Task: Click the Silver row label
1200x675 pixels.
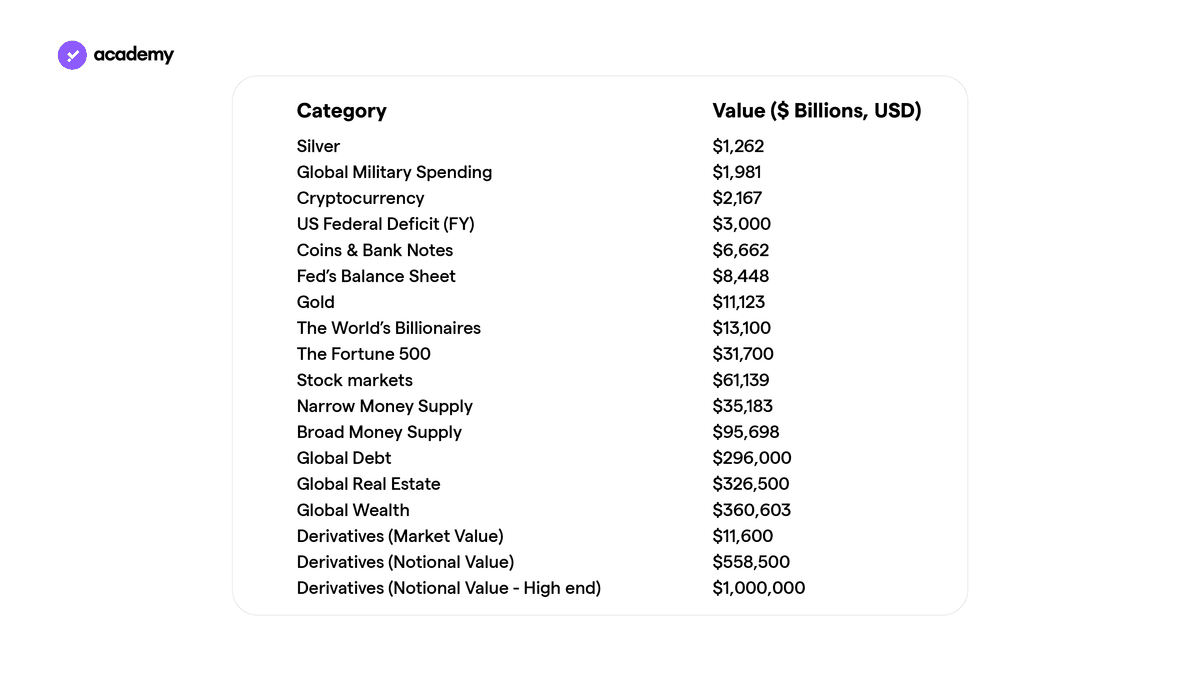Action: click(x=319, y=146)
